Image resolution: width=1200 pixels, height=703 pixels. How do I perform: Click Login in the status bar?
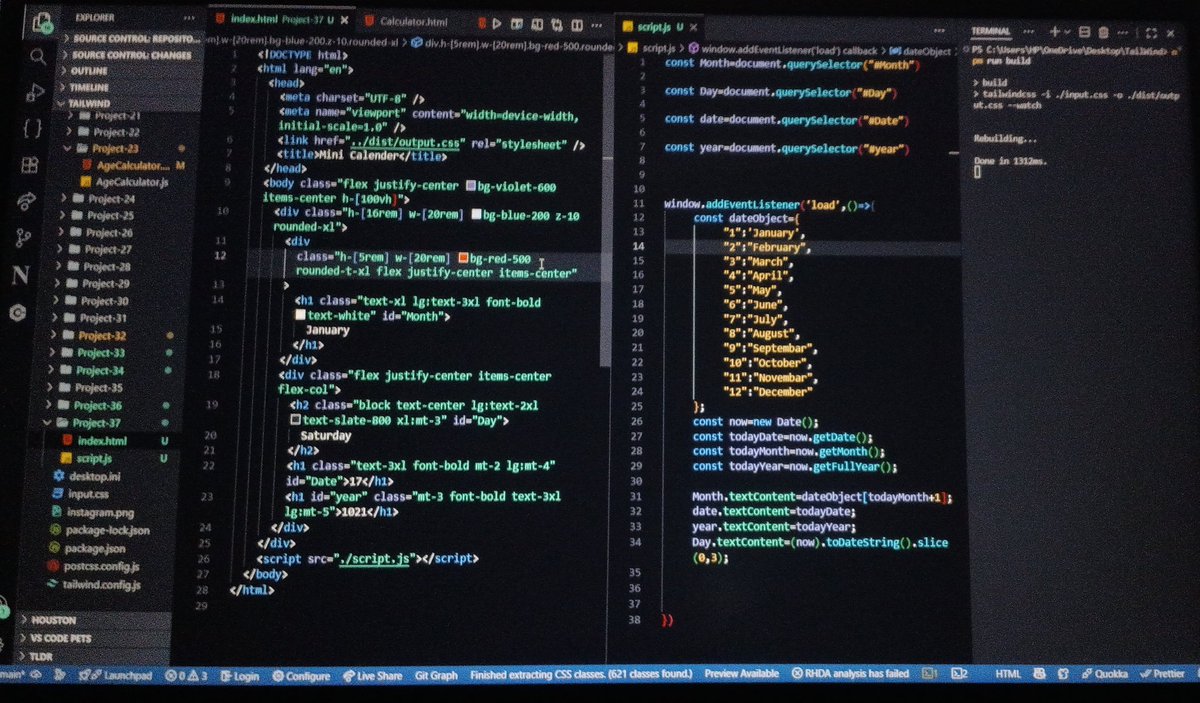click(239, 677)
